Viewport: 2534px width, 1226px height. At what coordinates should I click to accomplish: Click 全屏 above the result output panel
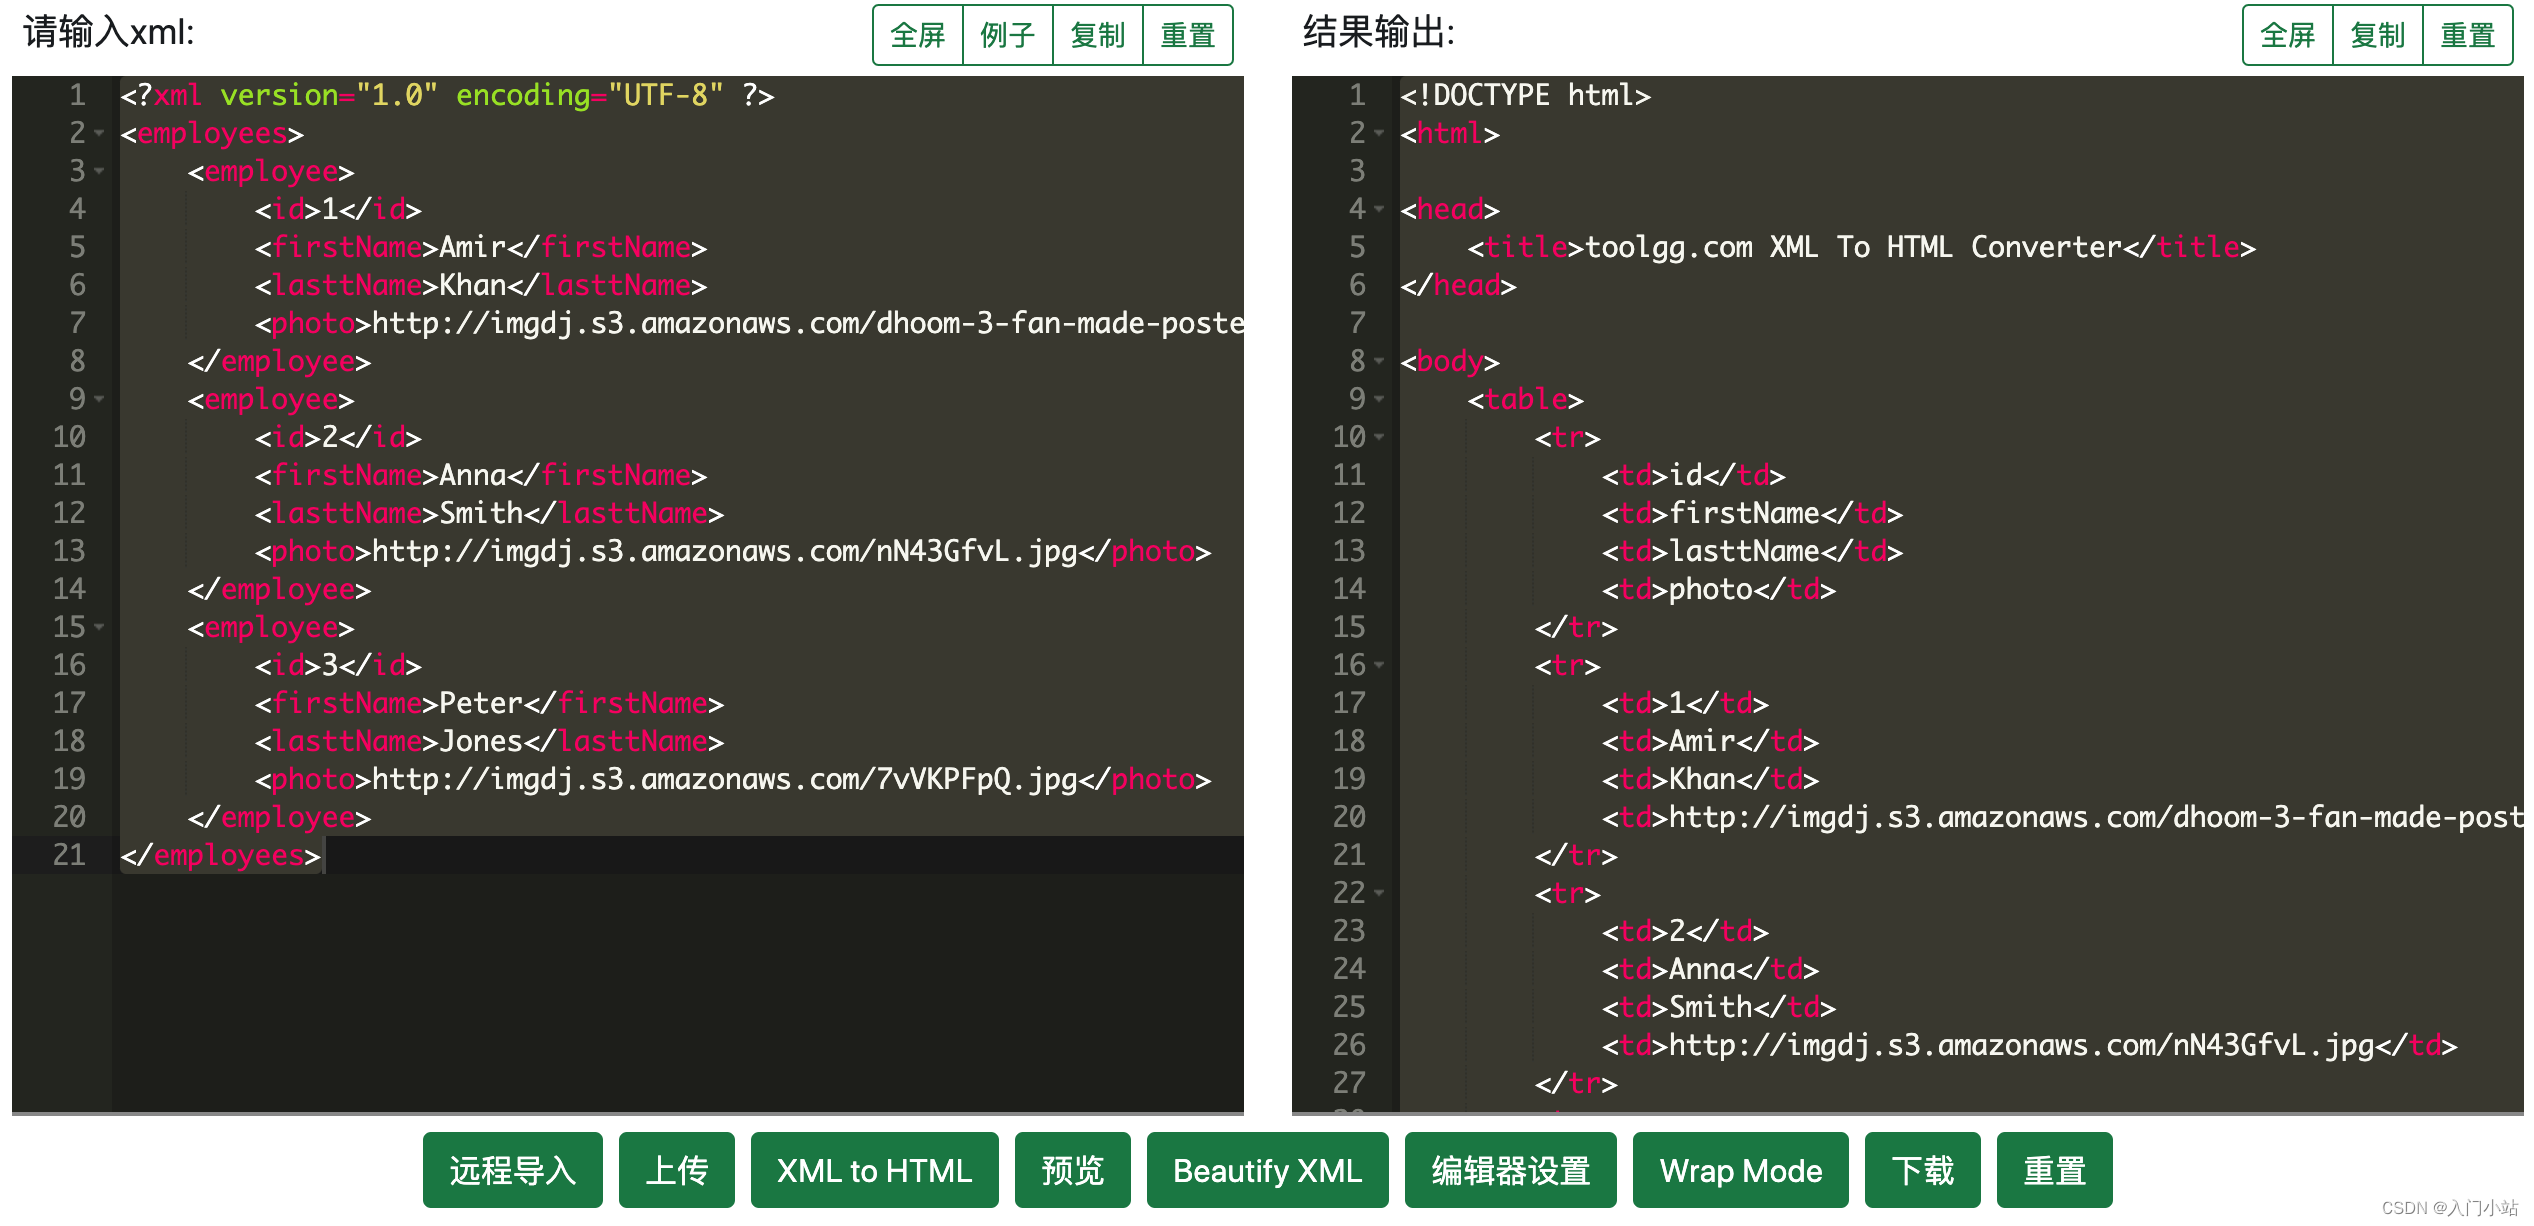click(2287, 34)
